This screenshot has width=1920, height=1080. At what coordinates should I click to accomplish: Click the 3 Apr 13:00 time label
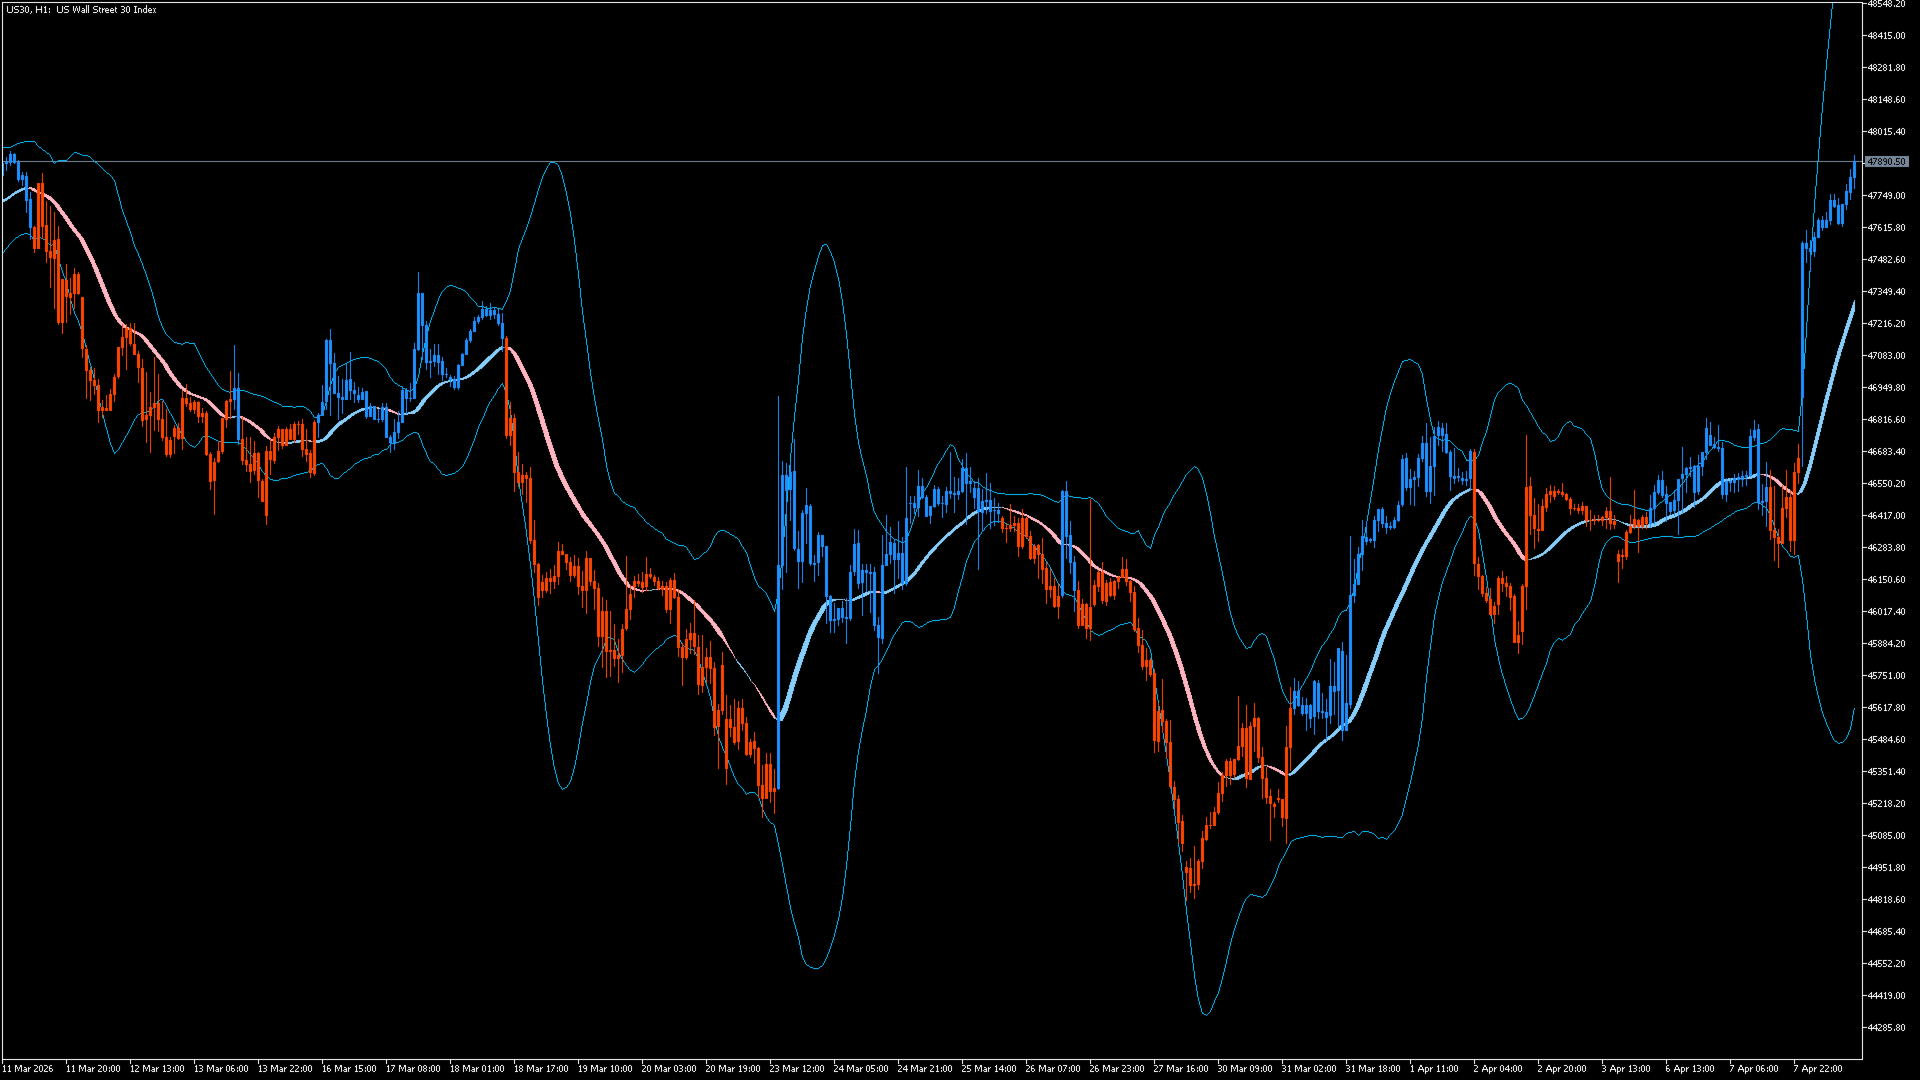1626,1069
